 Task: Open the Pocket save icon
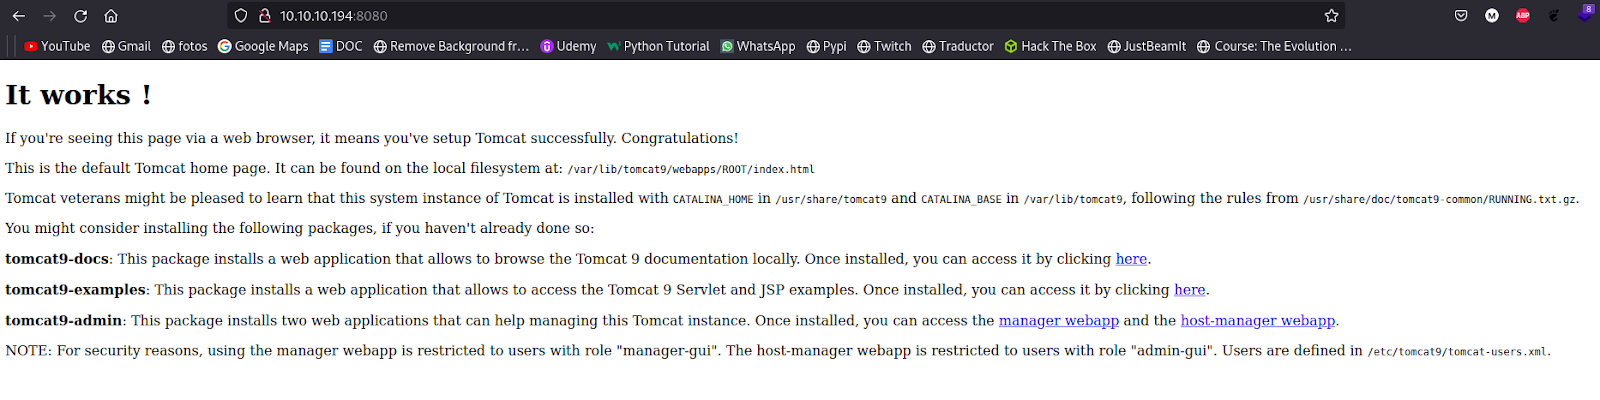coord(1461,16)
